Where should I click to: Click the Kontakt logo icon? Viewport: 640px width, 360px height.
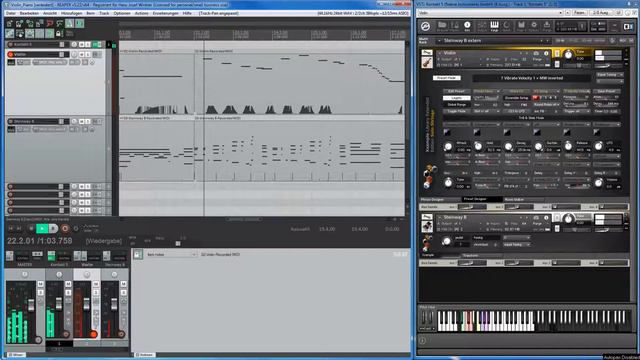(x=426, y=27)
